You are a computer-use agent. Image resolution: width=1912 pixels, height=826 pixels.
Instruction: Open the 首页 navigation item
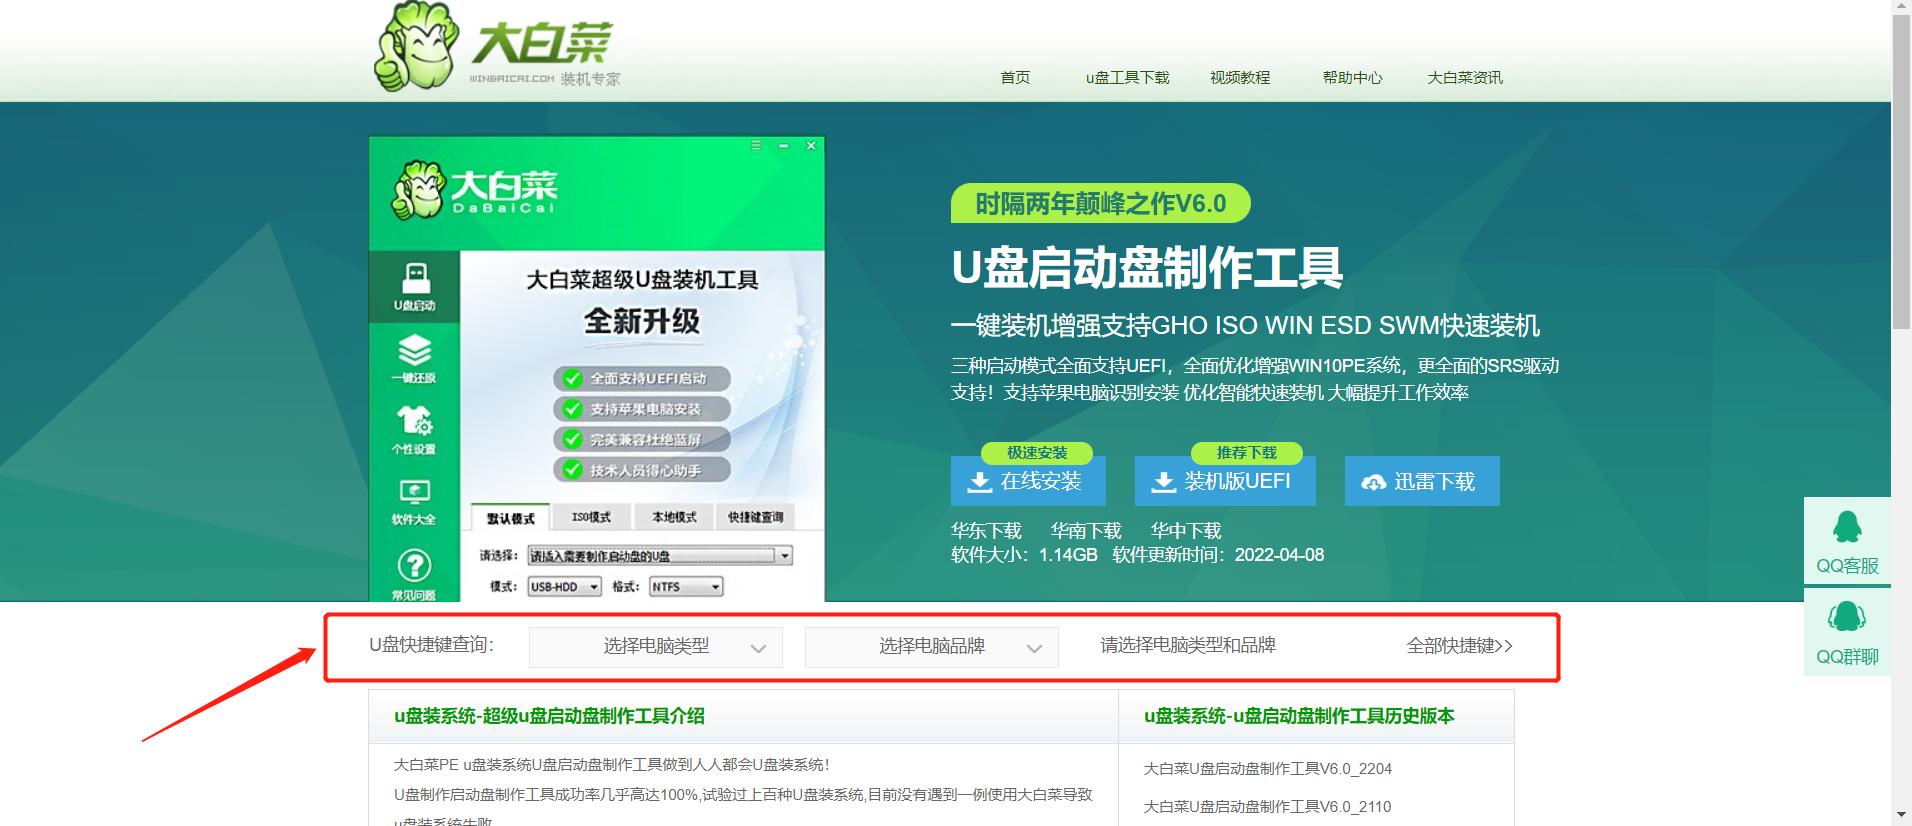tap(1015, 78)
